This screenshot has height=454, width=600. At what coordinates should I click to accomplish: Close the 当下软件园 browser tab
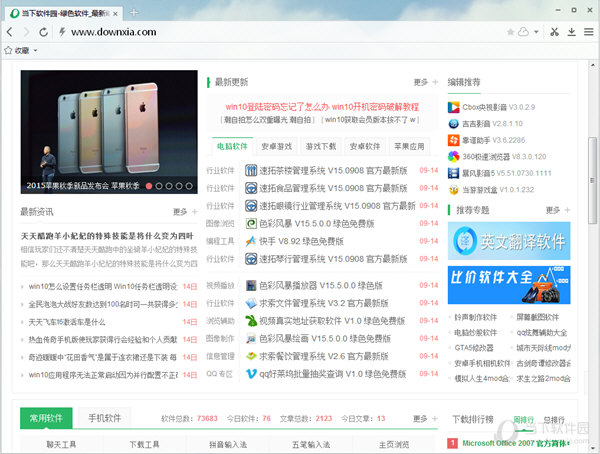coord(116,14)
